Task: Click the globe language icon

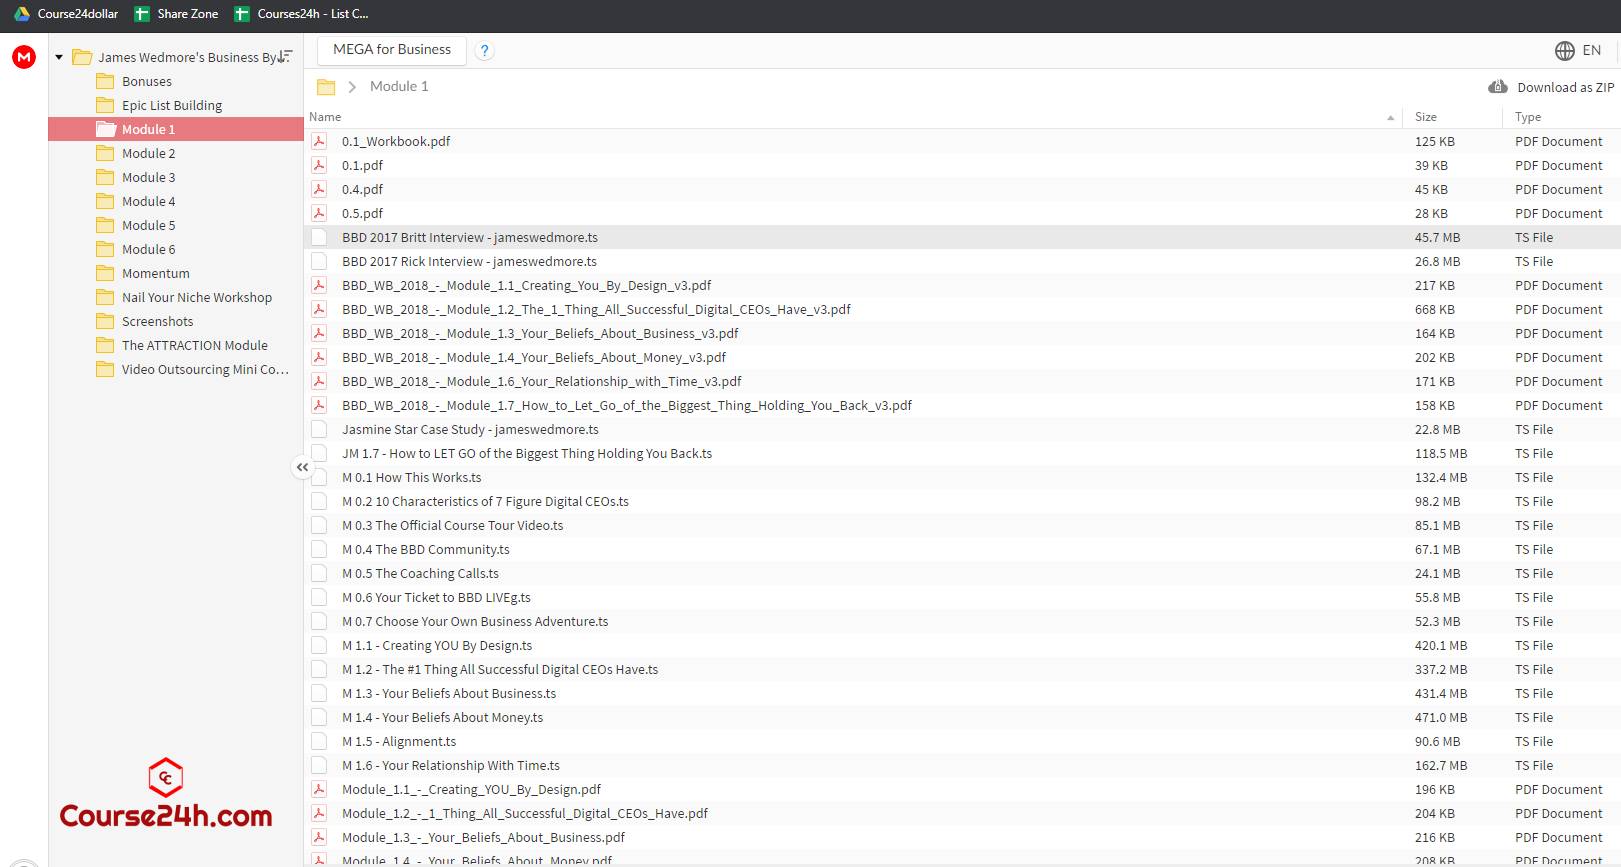Action: click(1565, 50)
